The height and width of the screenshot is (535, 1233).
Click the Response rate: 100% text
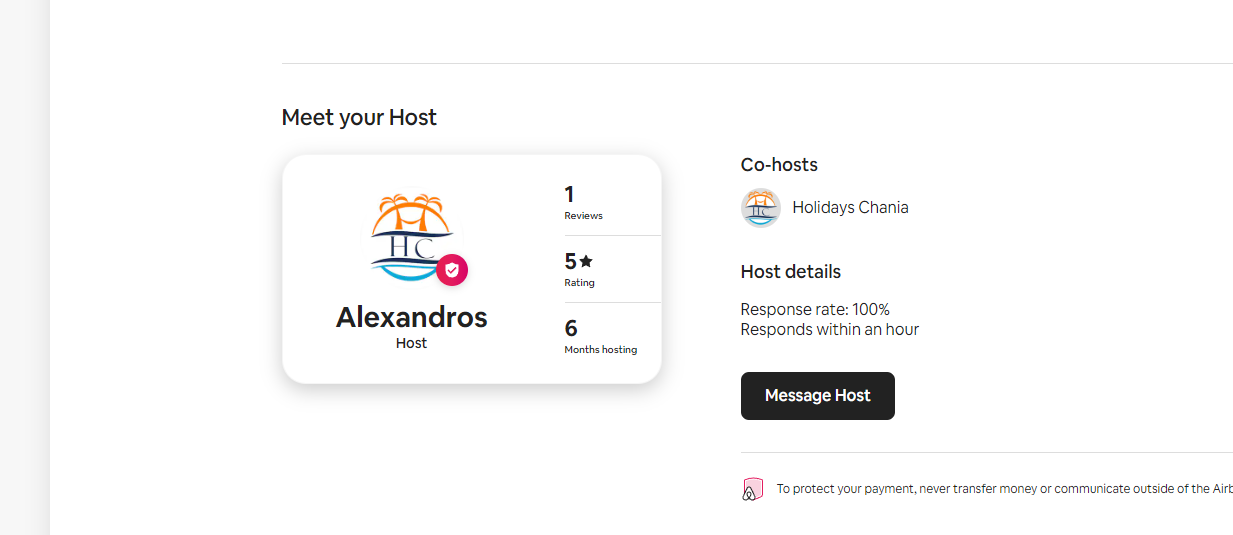point(815,309)
